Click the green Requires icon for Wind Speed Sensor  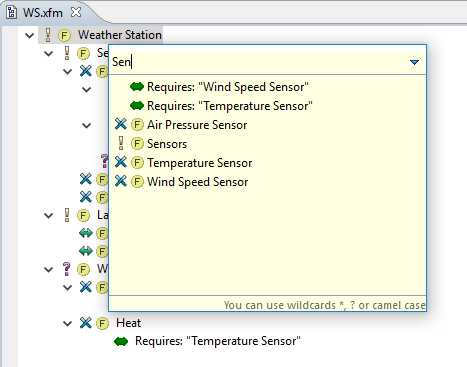[x=137, y=87]
